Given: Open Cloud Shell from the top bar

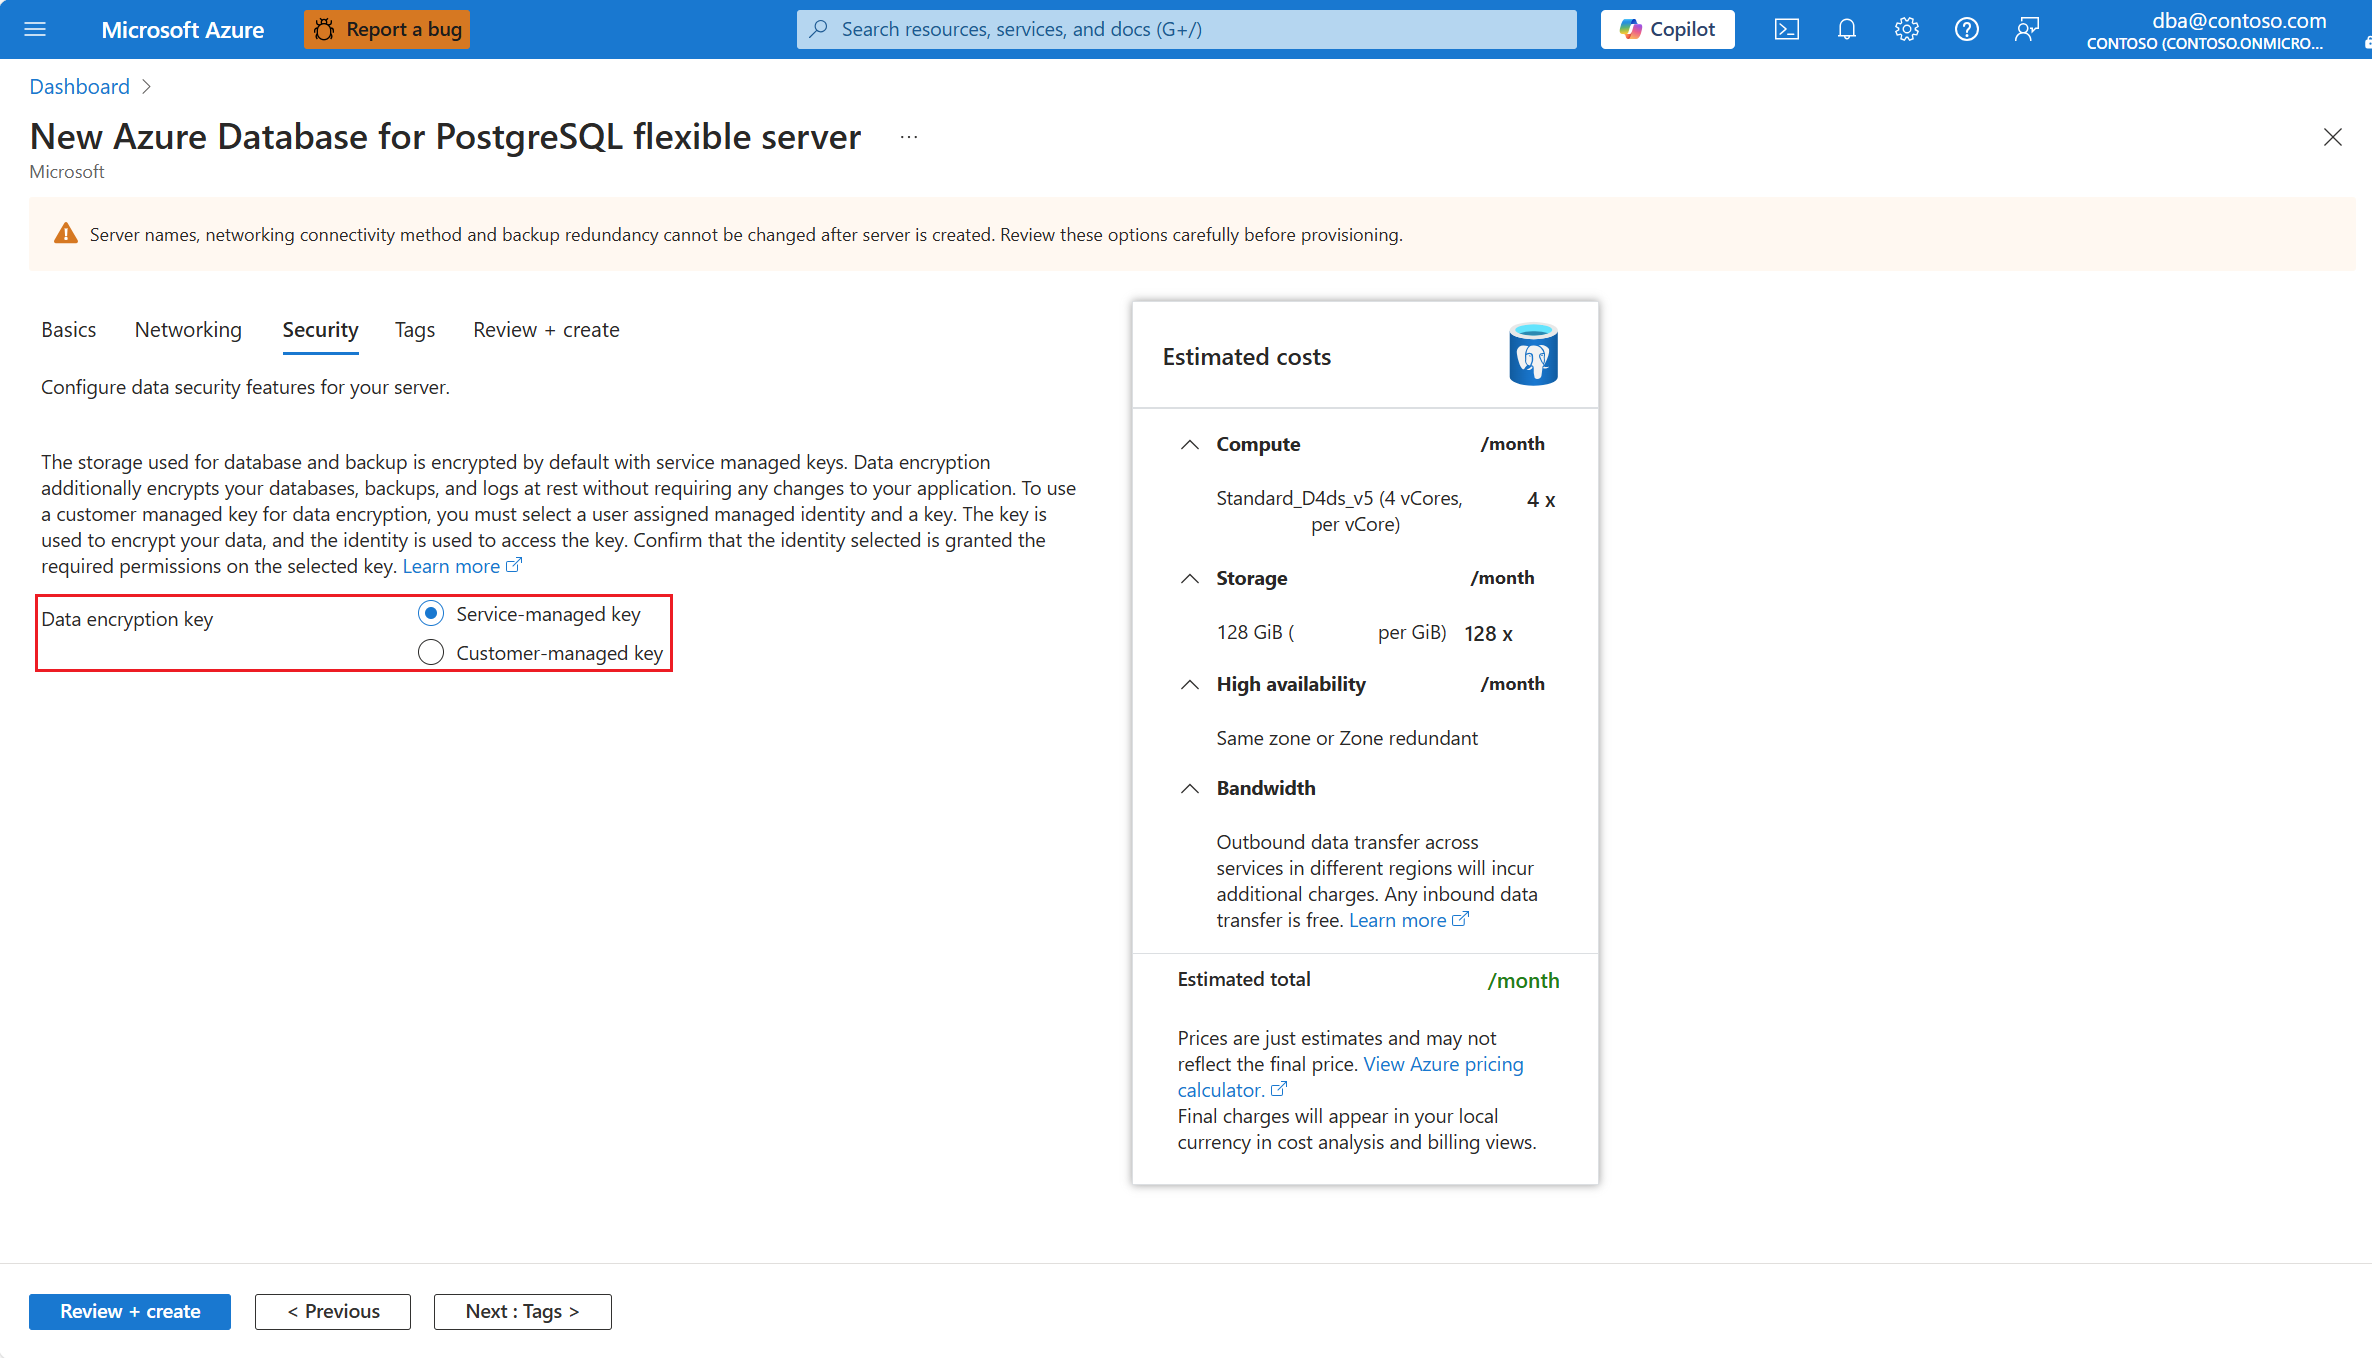Looking at the screenshot, I should tap(1786, 29).
